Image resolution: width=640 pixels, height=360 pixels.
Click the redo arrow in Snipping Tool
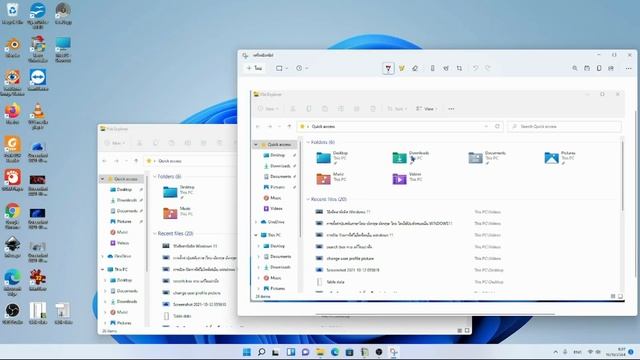coord(488,68)
